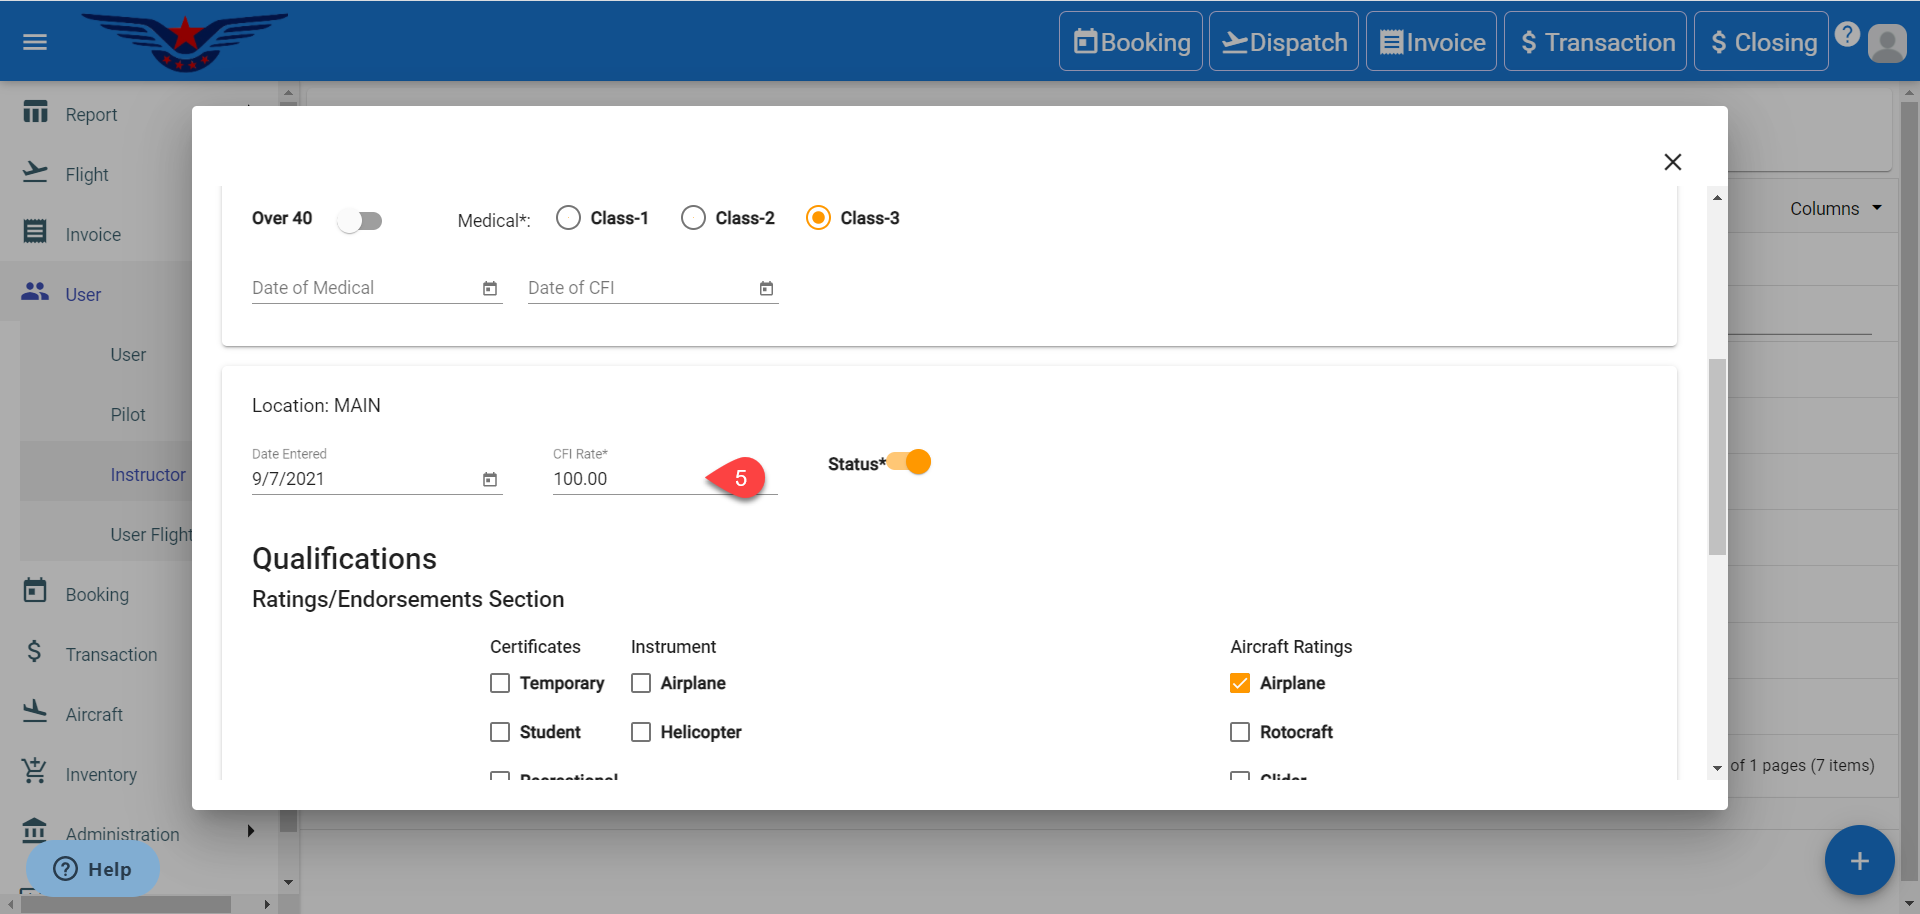Image resolution: width=1920 pixels, height=914 pixels.
Task: Open Date Entered calendar picker
Action: 490,480
